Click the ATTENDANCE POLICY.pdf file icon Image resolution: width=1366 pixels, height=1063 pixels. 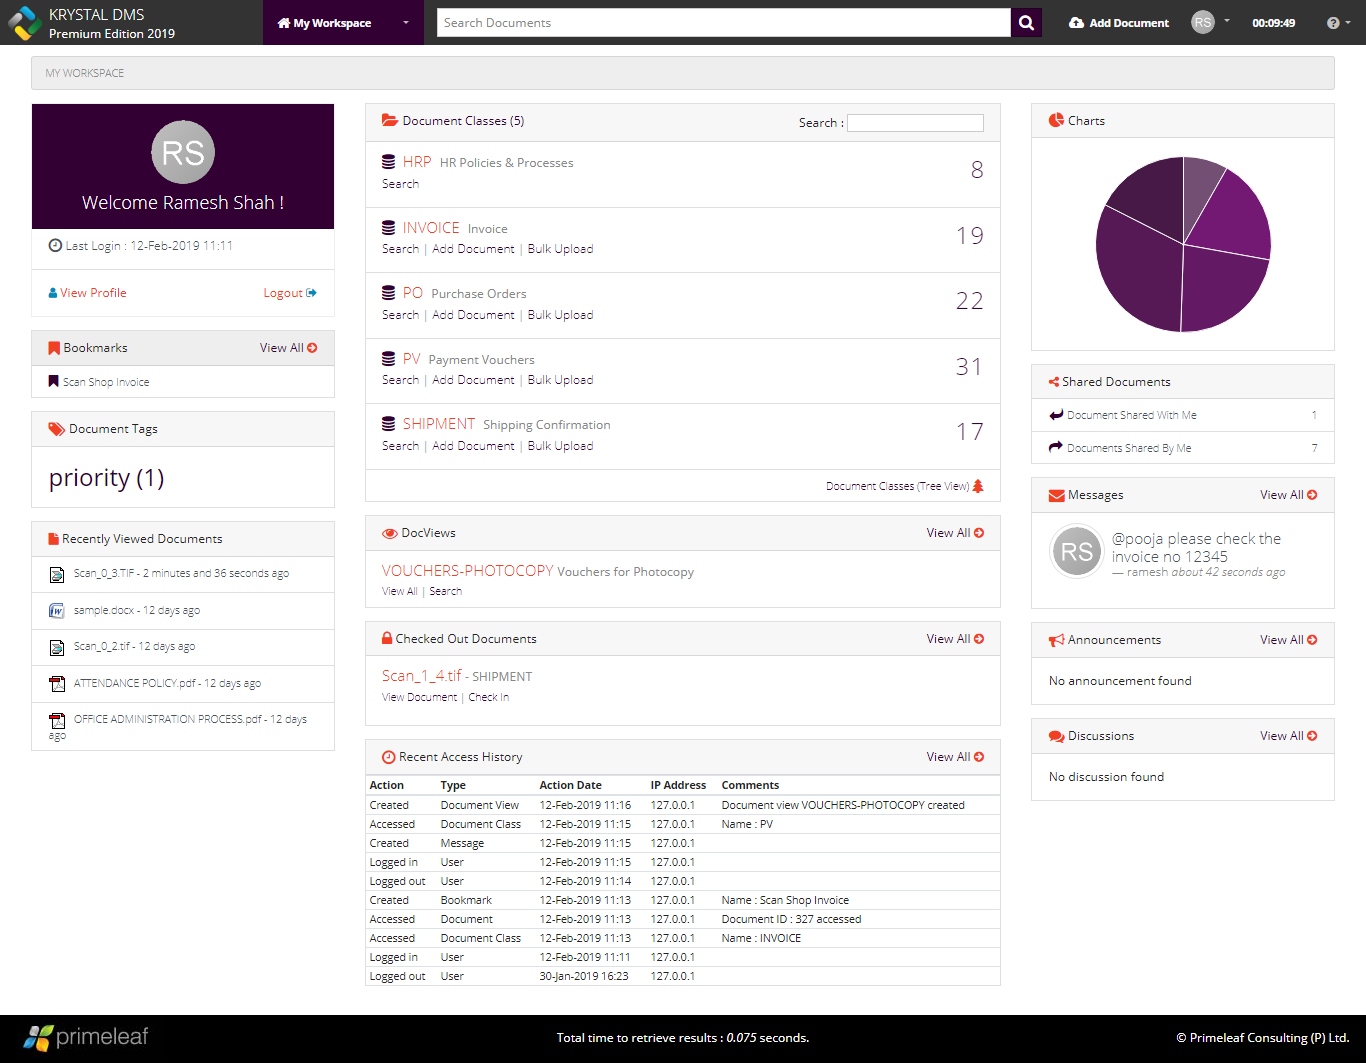pyautogui.click(x=57, y=684)
